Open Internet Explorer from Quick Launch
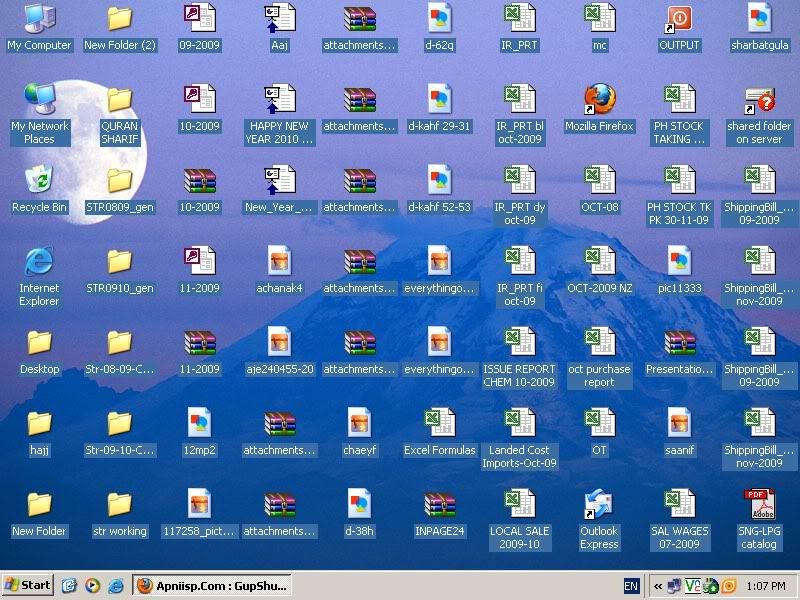Image resolution: width=800 pixels, height=600 pixels. [116, 586]
